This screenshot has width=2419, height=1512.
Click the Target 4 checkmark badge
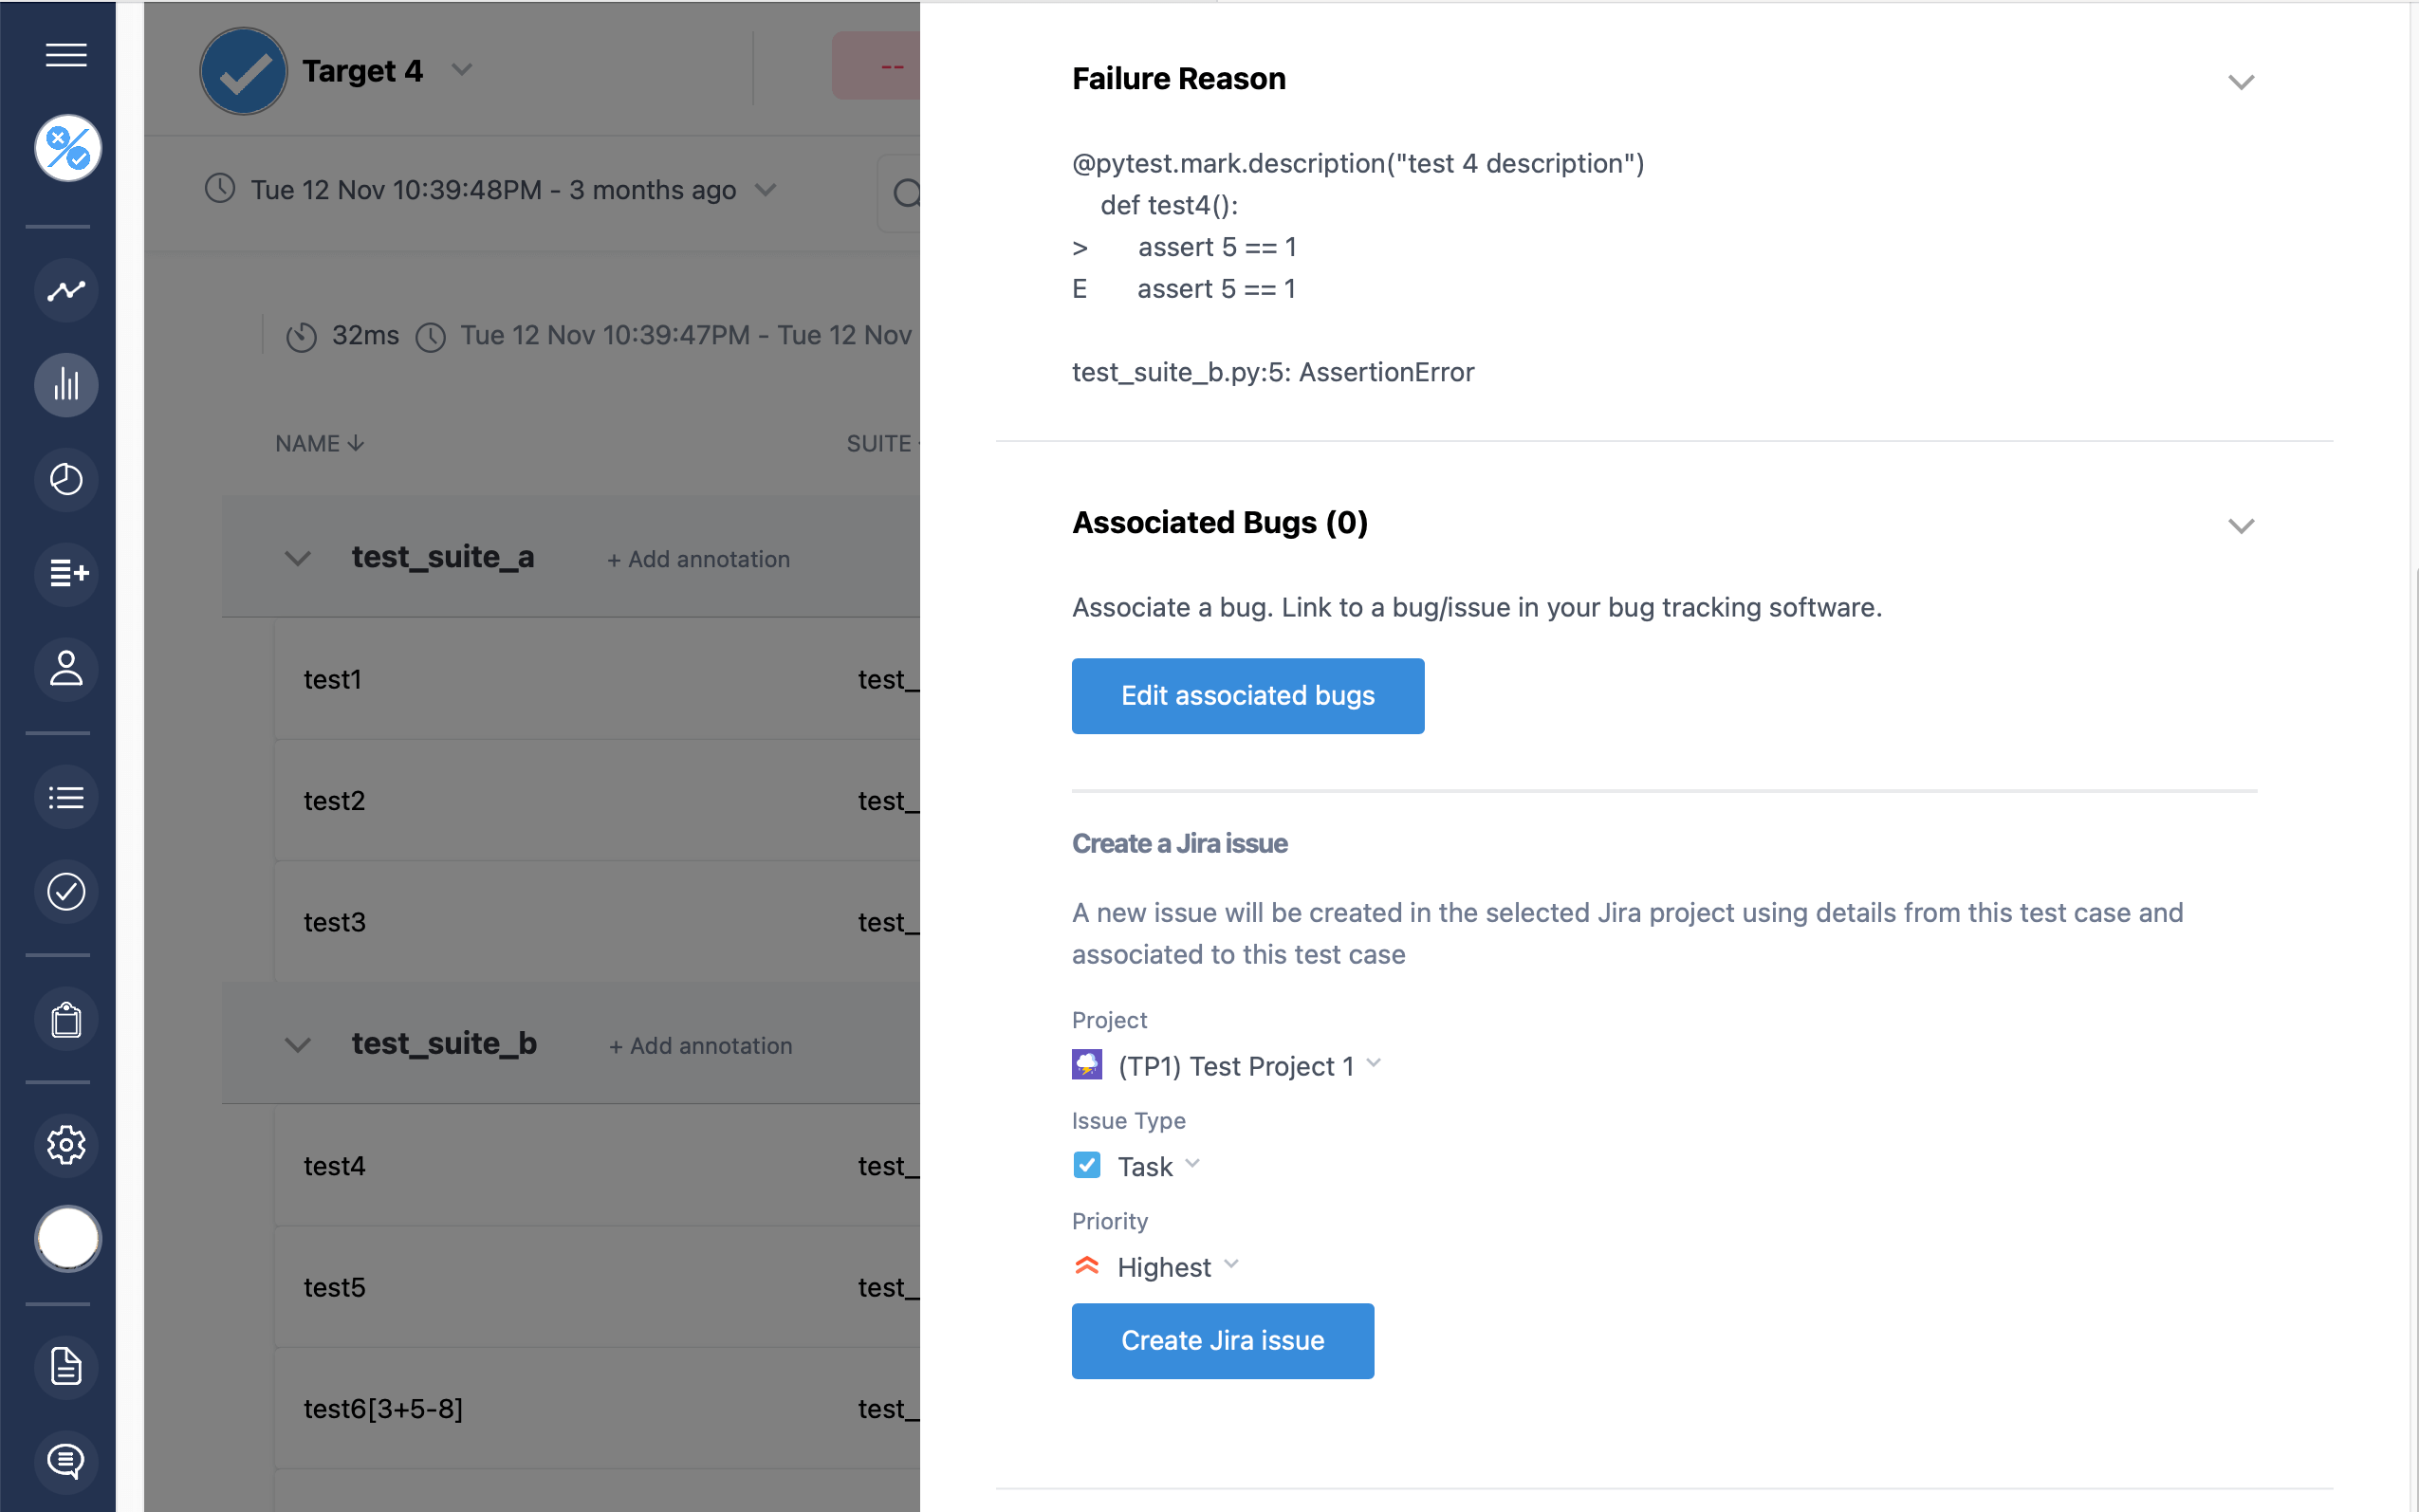(243, 71)
